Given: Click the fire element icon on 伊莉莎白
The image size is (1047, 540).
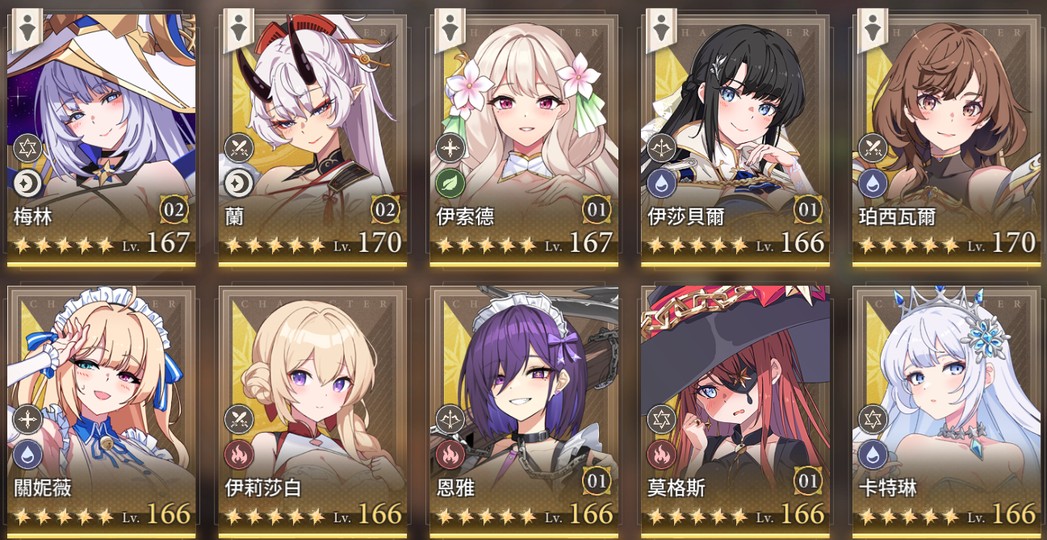Looking at the screenshot, I should click(239, 455).
